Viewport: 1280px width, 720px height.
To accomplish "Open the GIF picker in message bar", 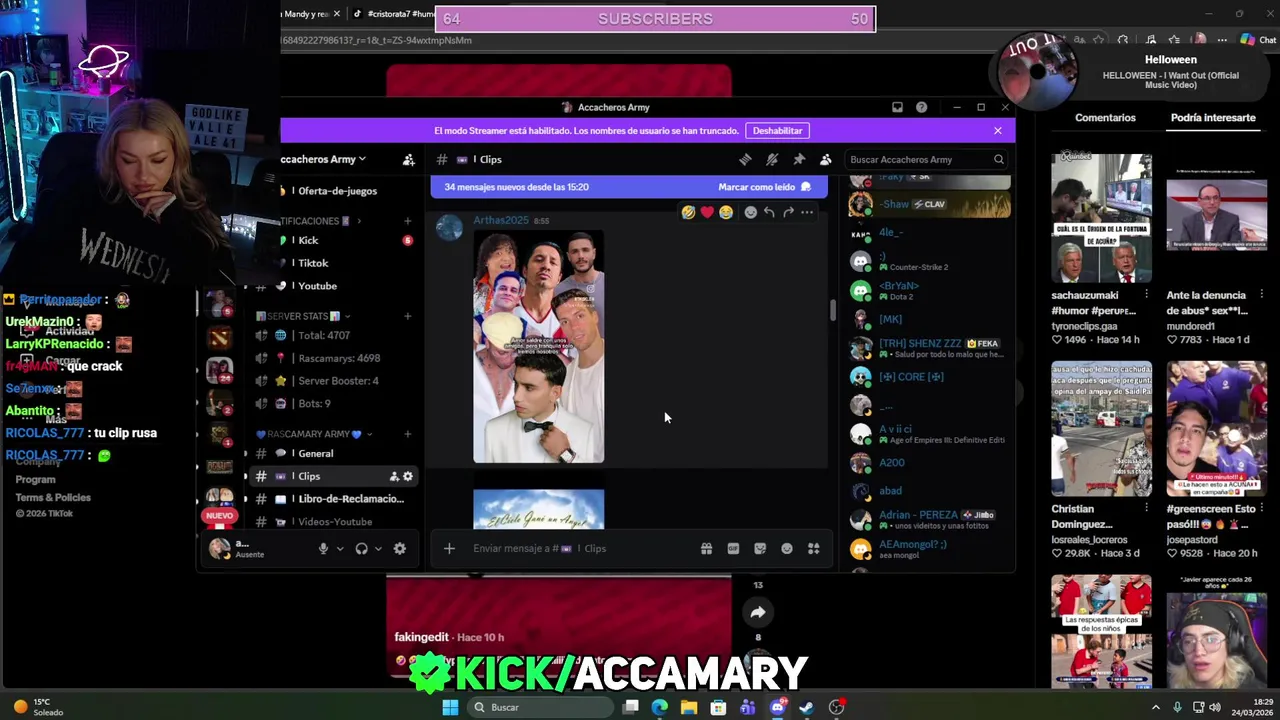I will [733, 548].
